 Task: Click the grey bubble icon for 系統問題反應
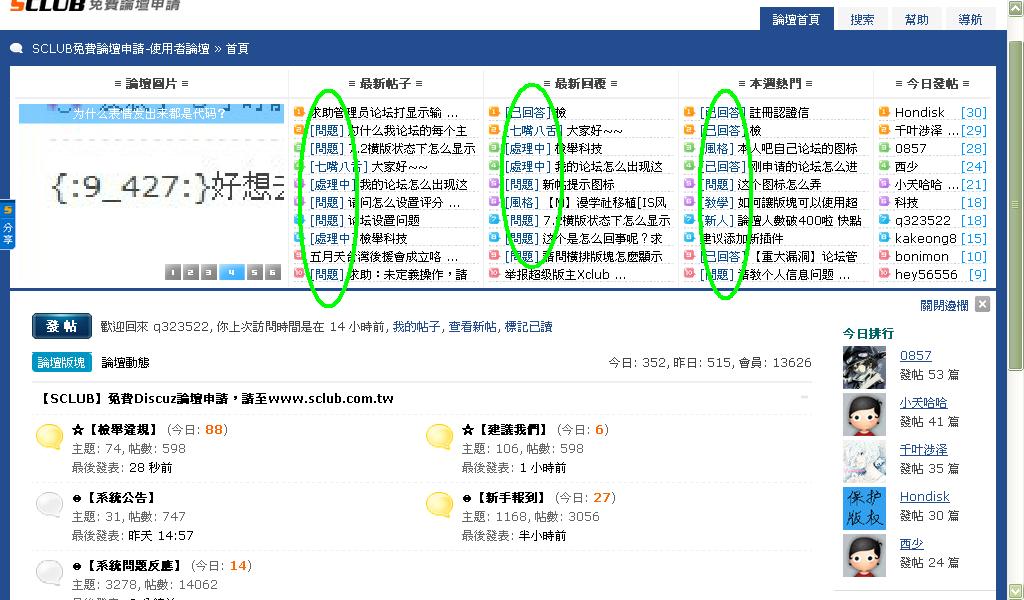click(x=49, y=572)
